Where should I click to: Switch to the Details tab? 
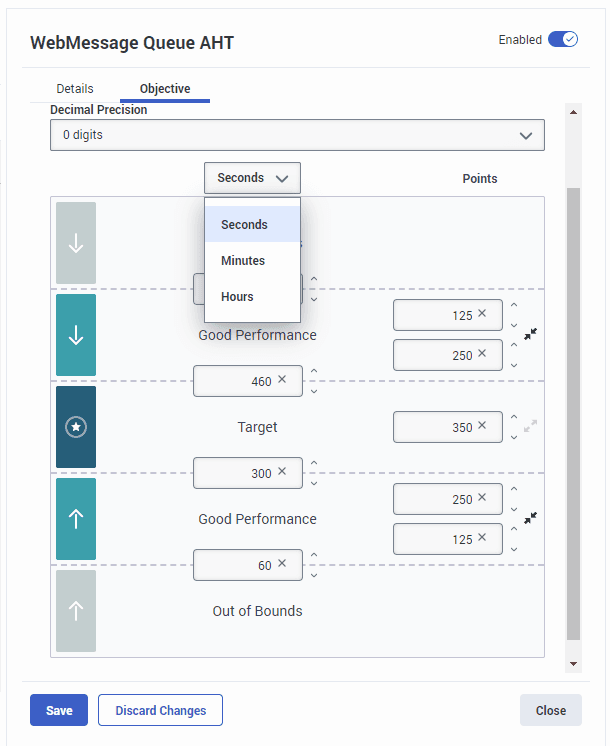75,89
